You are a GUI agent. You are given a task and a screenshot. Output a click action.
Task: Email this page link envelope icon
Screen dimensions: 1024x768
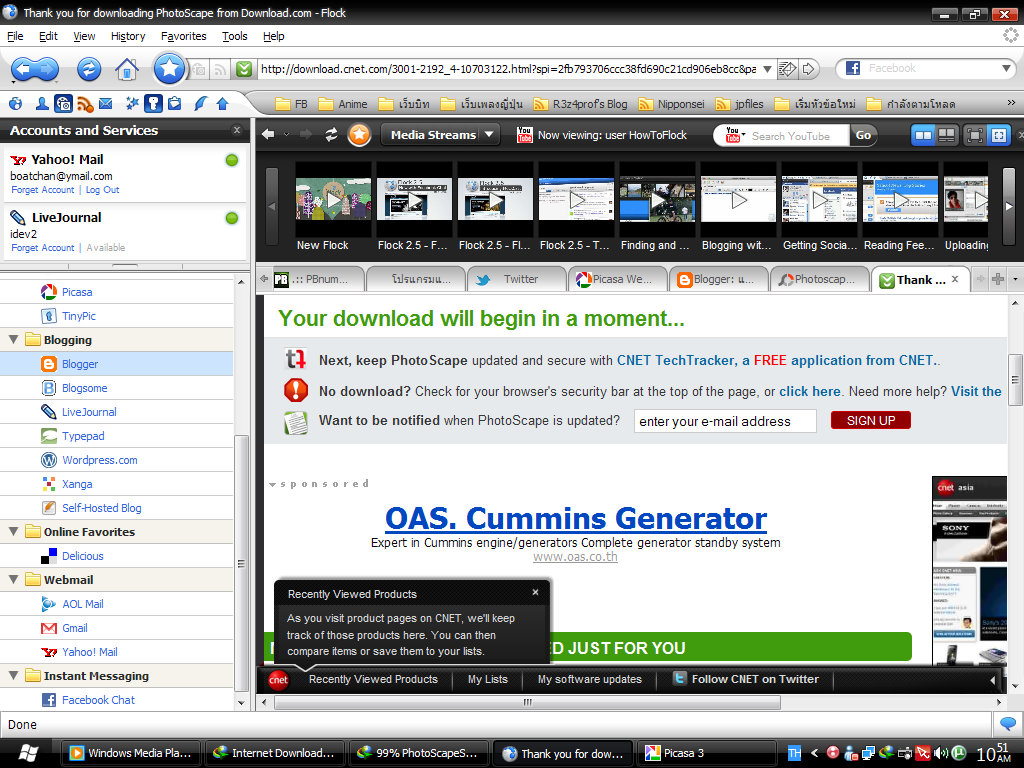pyautogui.click(x=787, y=69)
